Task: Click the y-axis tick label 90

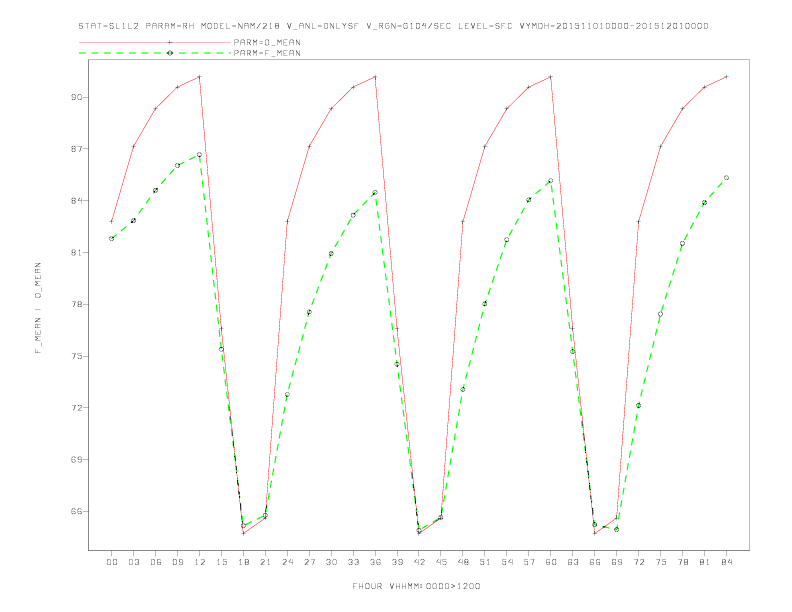Action: [x=76, y=97]
